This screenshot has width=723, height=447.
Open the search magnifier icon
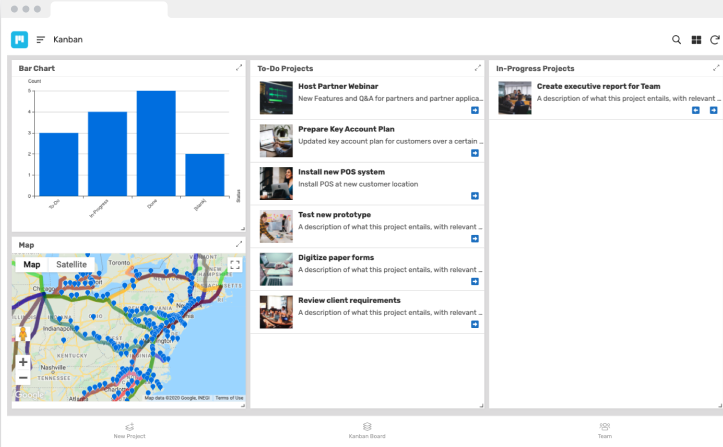click(x=676, y=40)
